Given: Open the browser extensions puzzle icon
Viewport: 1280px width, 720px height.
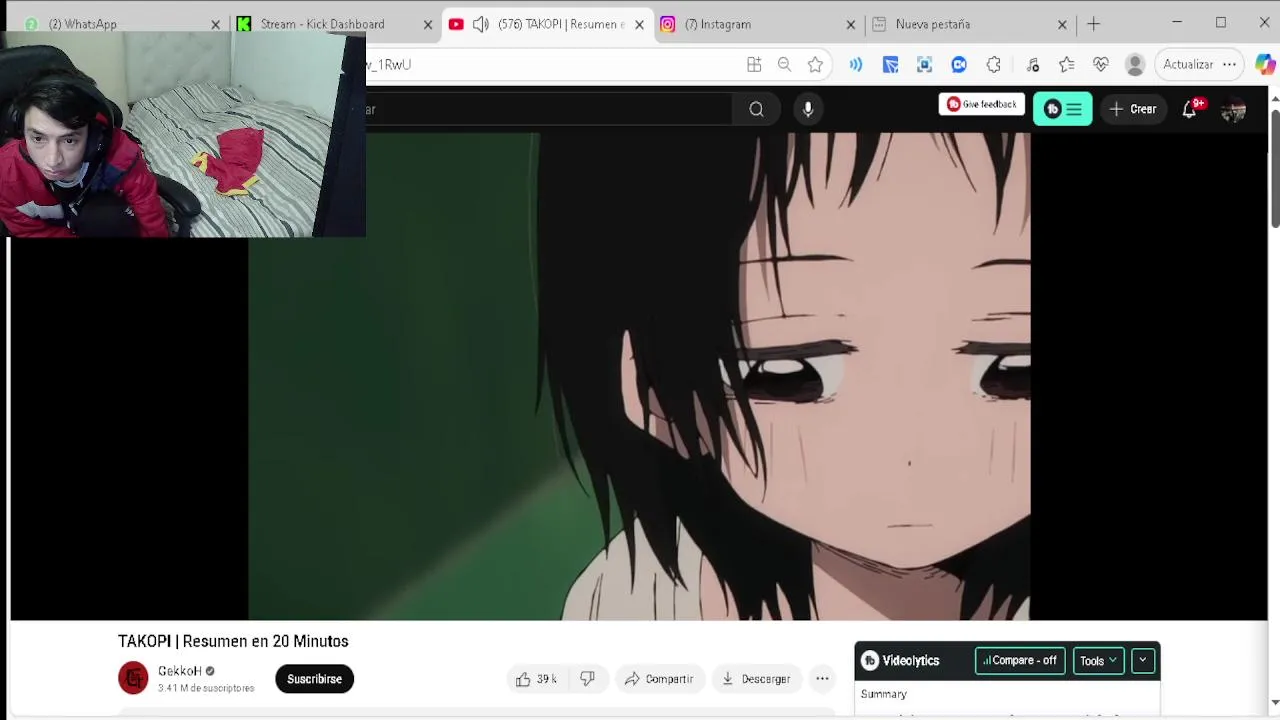Looking at the screenshot, I should tap(993, 65).
